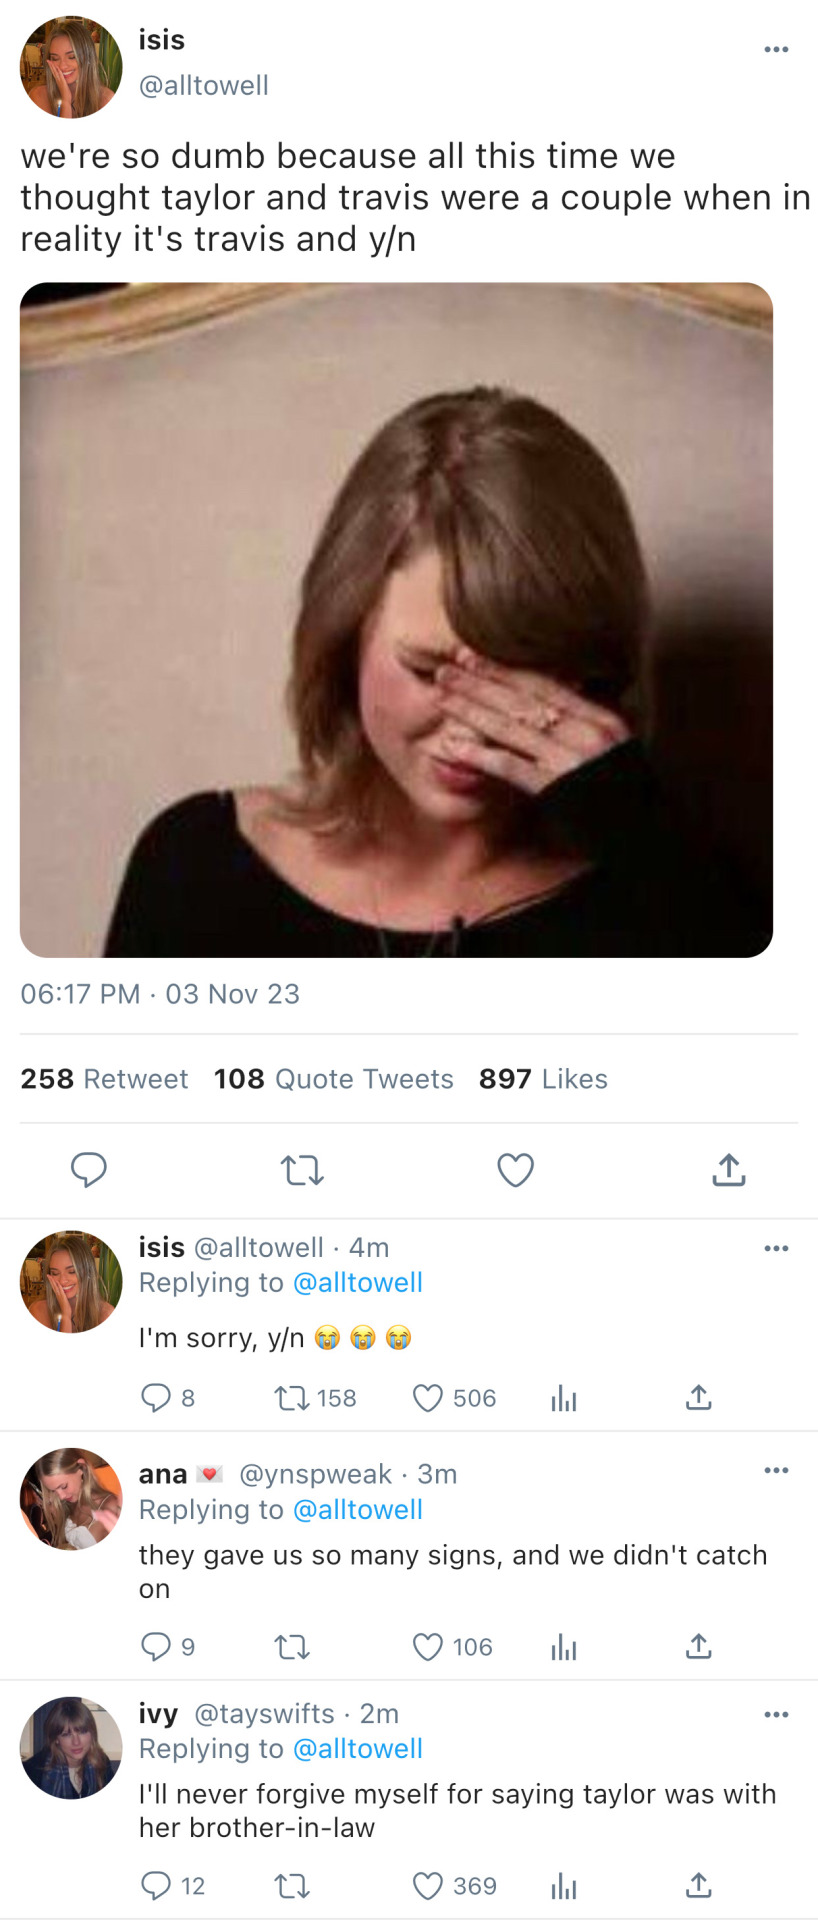Share the main tweet using the upload icon

729,1170
